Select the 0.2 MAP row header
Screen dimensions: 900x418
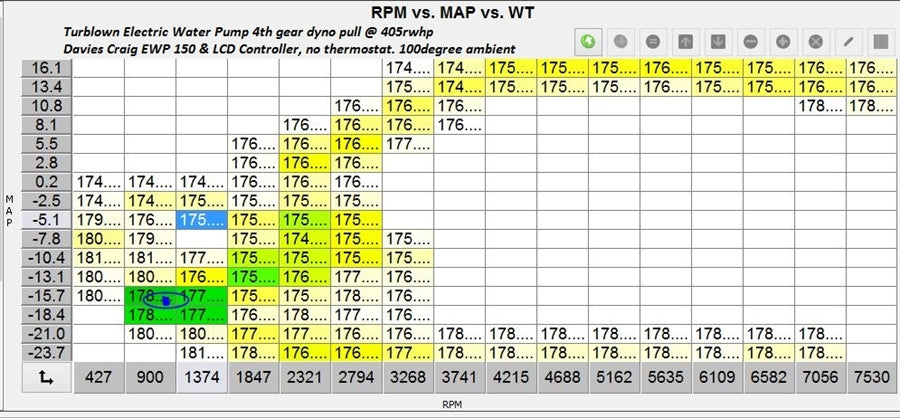(46, 182)
